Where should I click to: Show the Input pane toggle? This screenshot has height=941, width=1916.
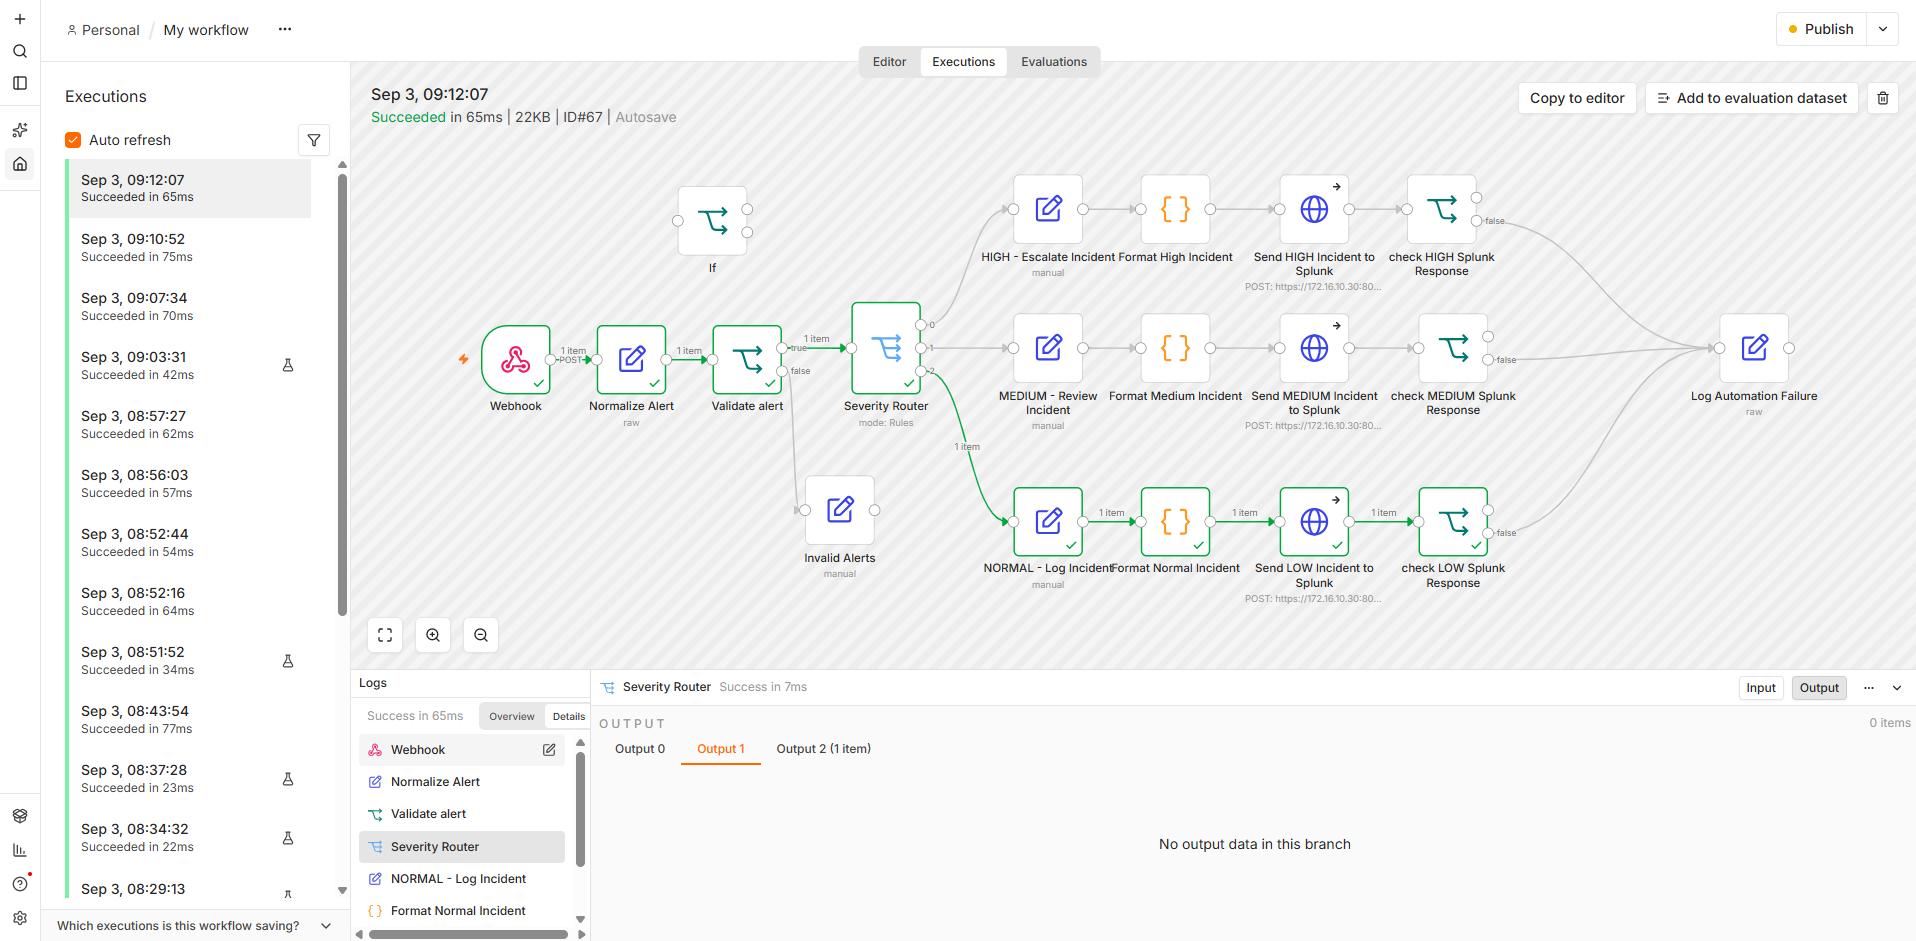(1761, 688)
